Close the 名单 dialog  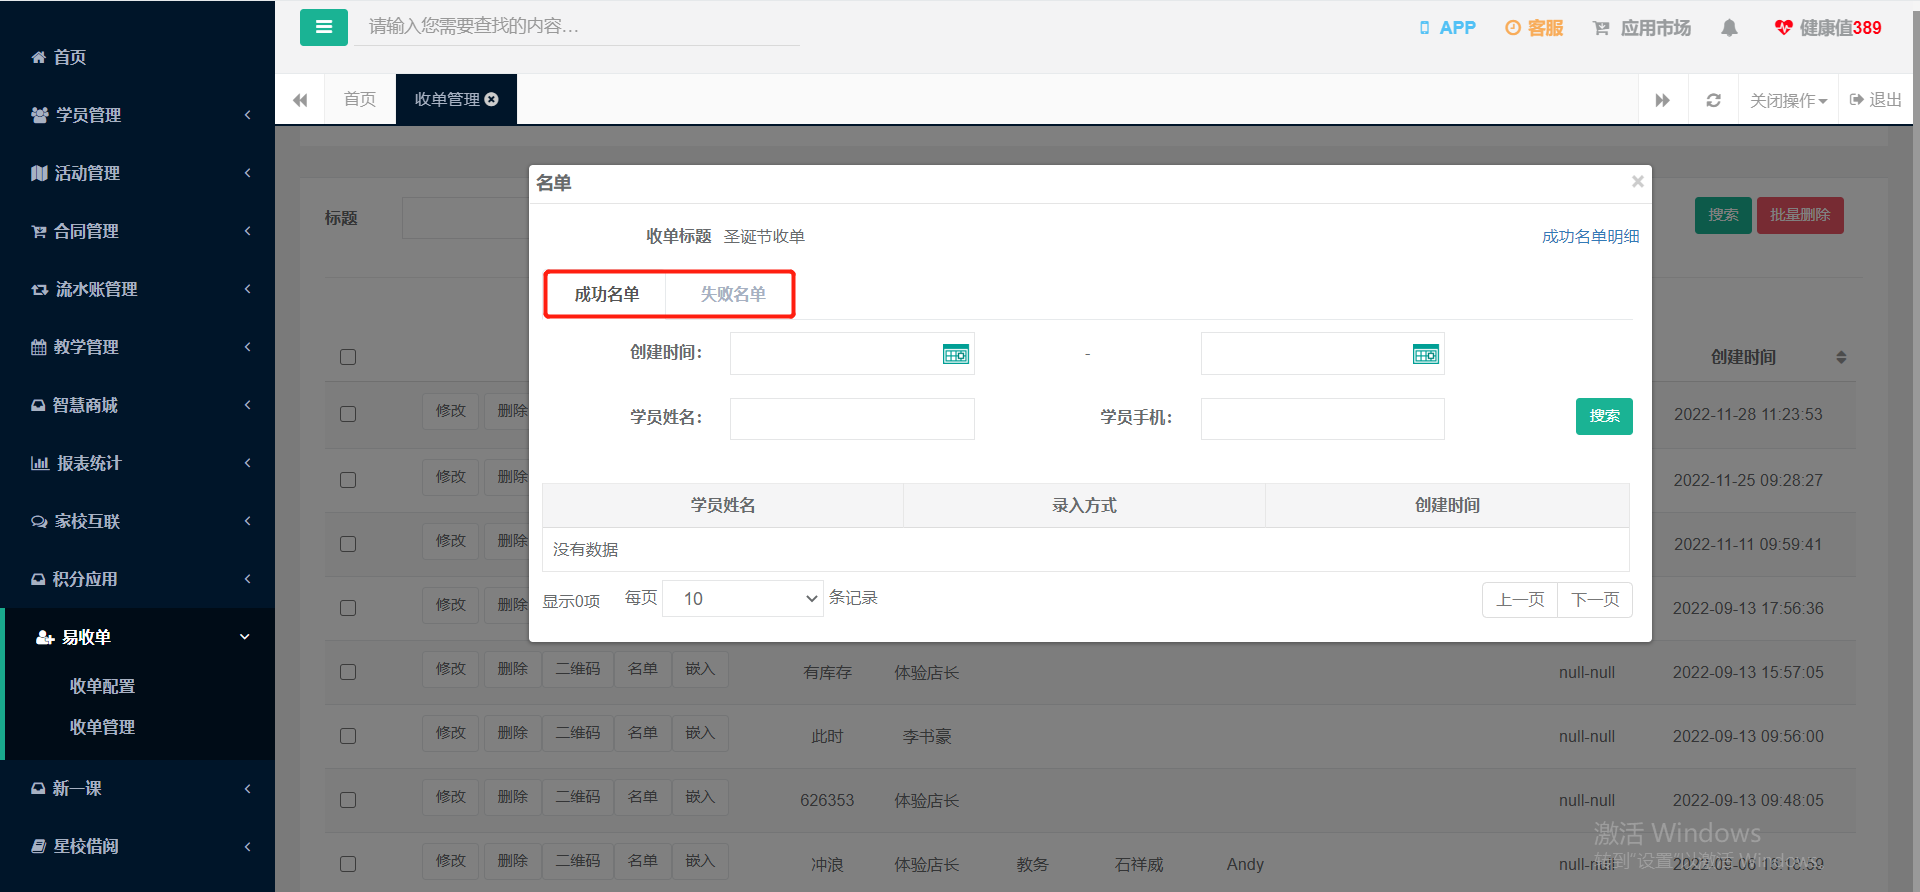[1637, 181]
